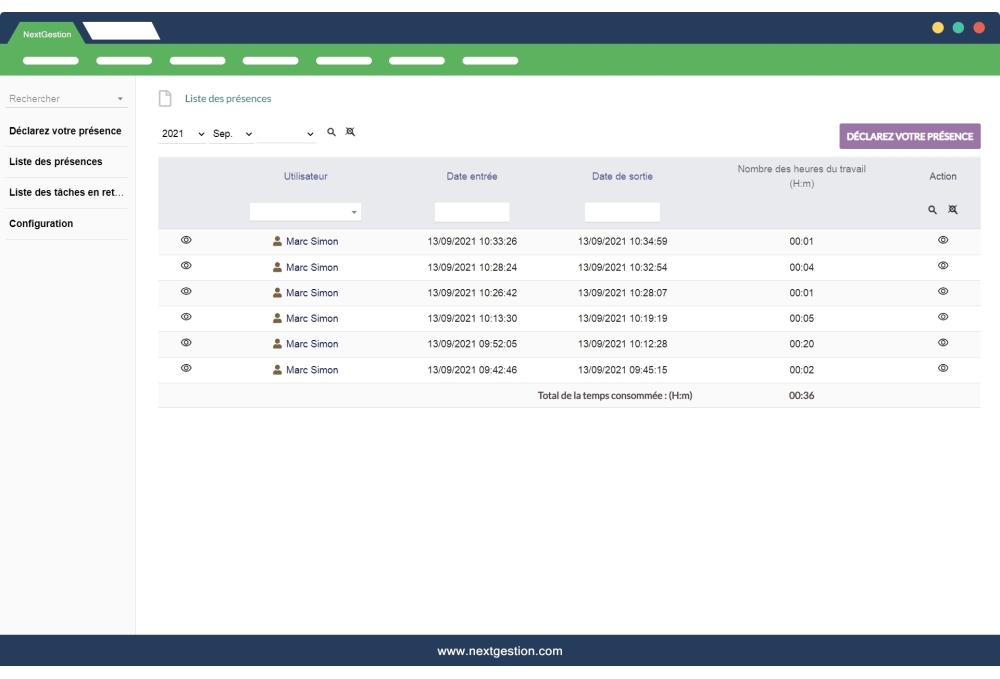Click the Date entrée filter field
This screenshot has width=1000, height=679.
click(472, 212)
